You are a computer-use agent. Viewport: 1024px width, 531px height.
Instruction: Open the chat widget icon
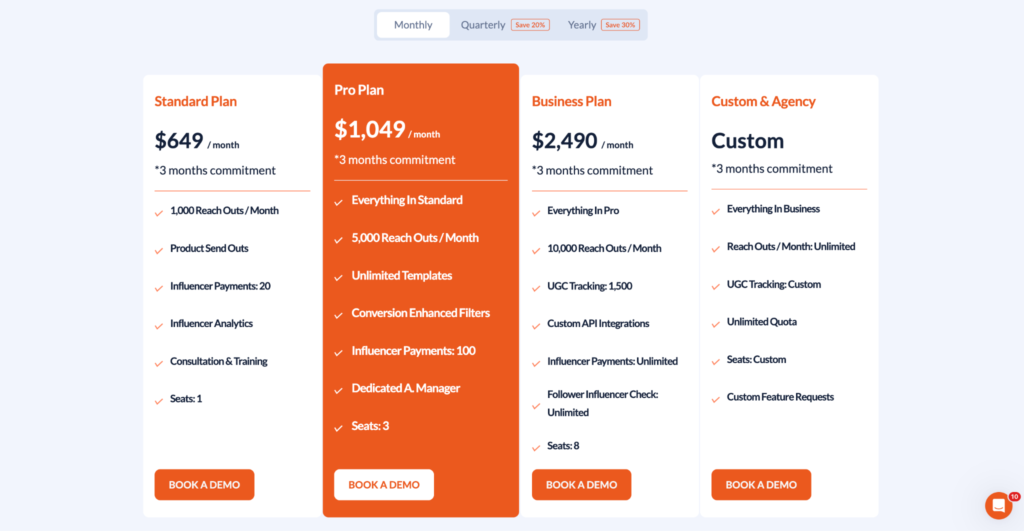tap(998, 505)
